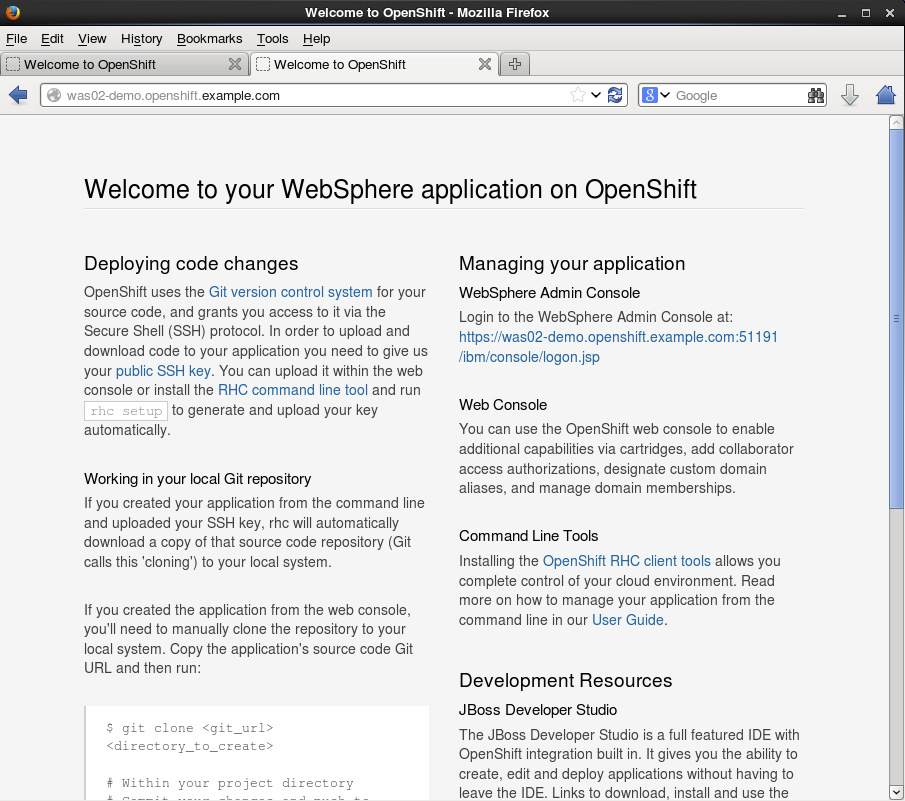
Task: Click the Managing your application heading
Action: pyautogui.click(x=572, y=264)
